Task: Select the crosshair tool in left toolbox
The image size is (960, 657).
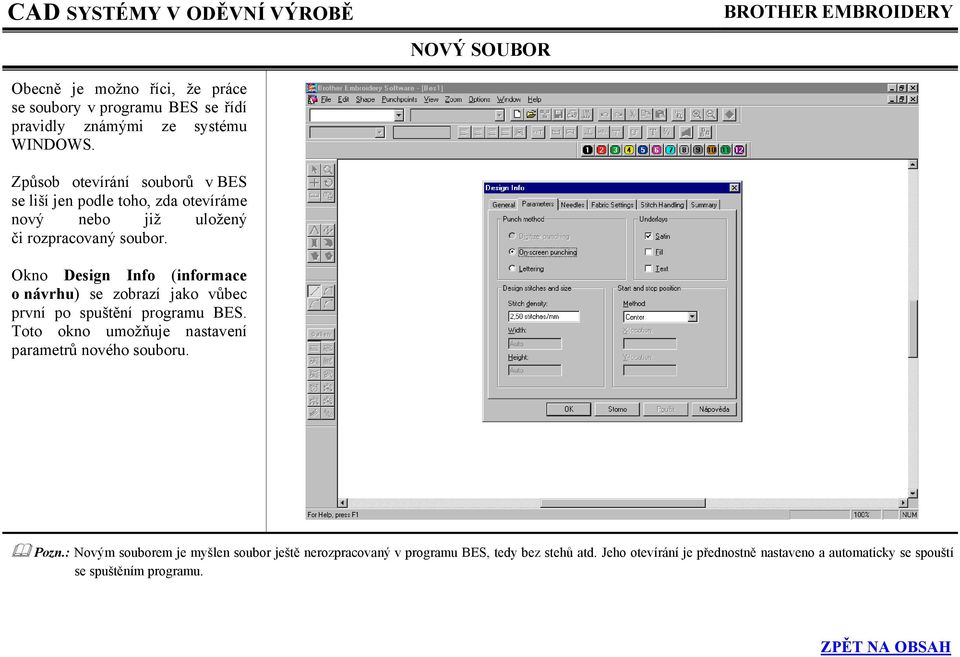Action: tap(314, 182)
